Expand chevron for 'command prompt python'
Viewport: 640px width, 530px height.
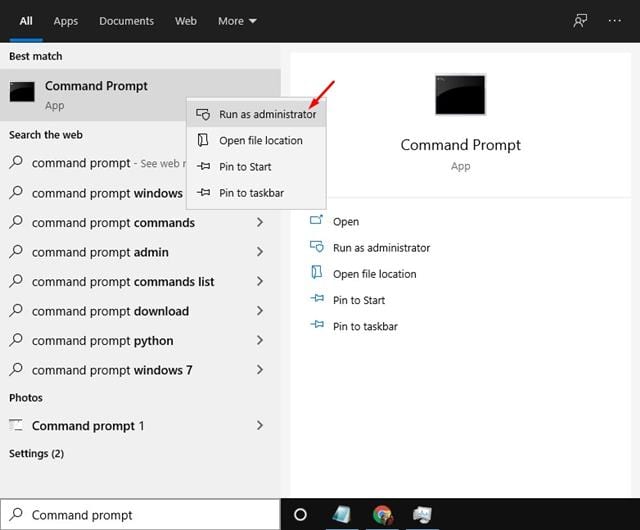[x=260, y=340]
